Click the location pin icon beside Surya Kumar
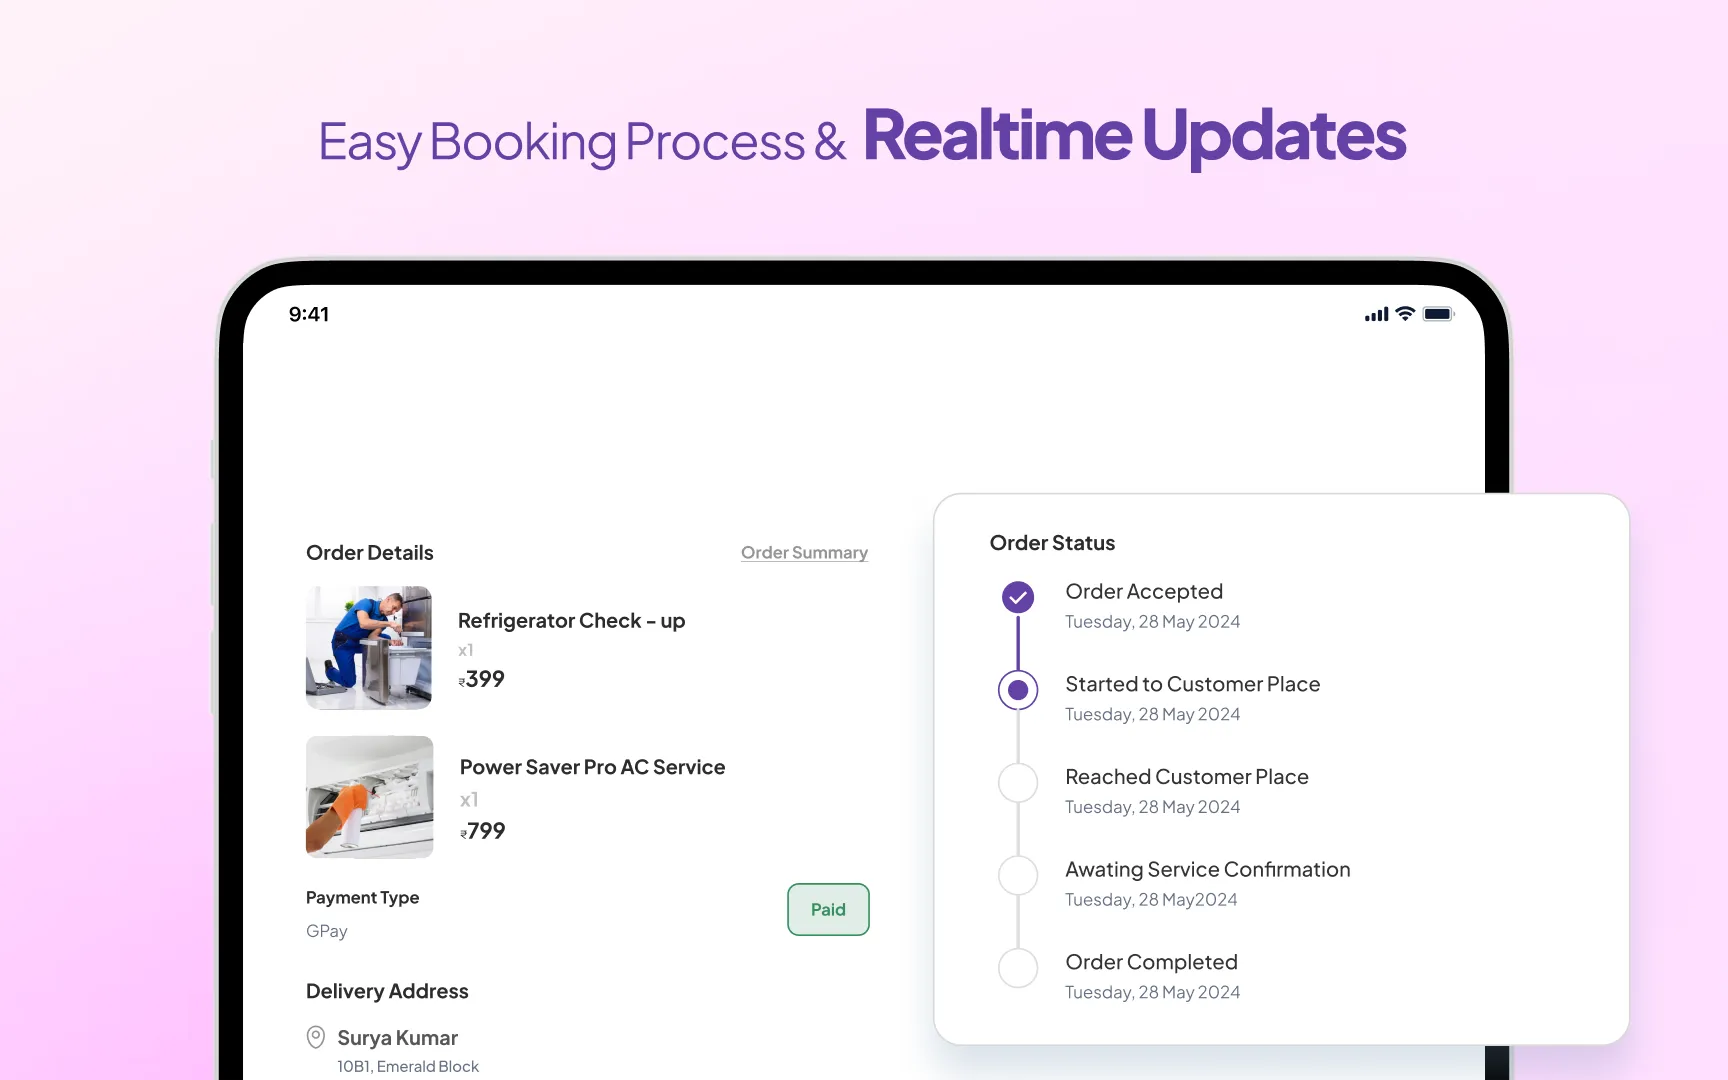The height and width of the screenshot is (1080, 1728). pyautogui.click(x=316, y=1037)
